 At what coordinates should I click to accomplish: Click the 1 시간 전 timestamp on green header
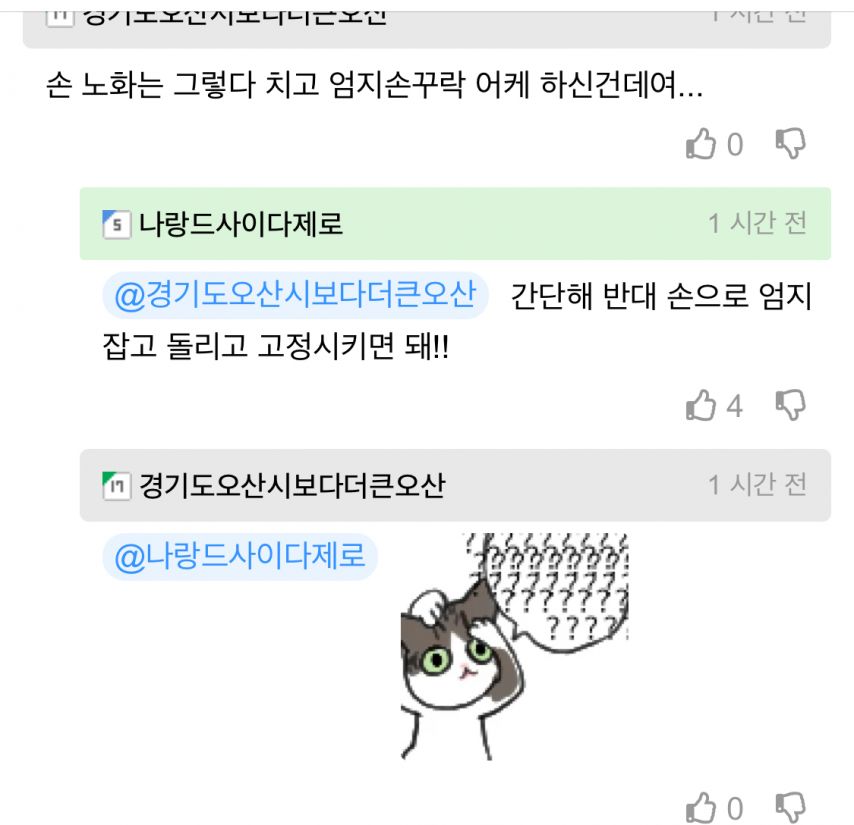tap(757, 223)
